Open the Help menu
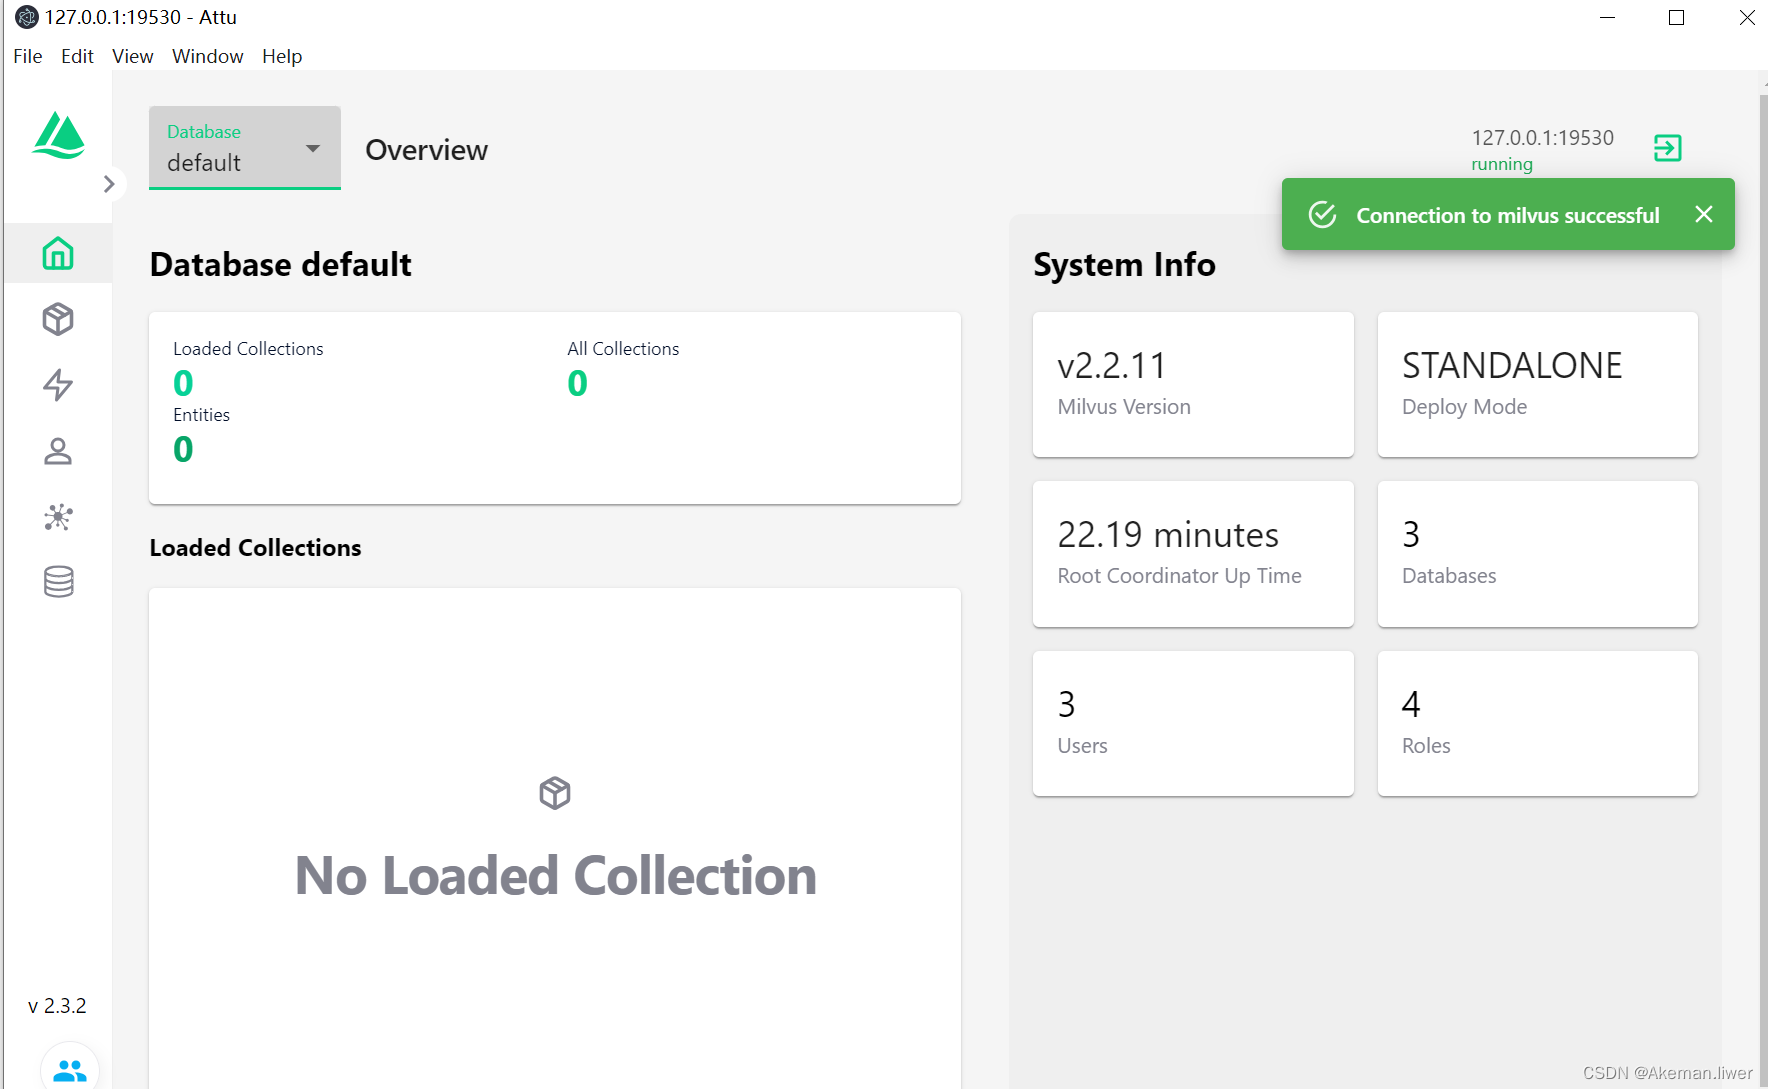This screenshot has width=1768, height=1089. click(x=282, y=56)
